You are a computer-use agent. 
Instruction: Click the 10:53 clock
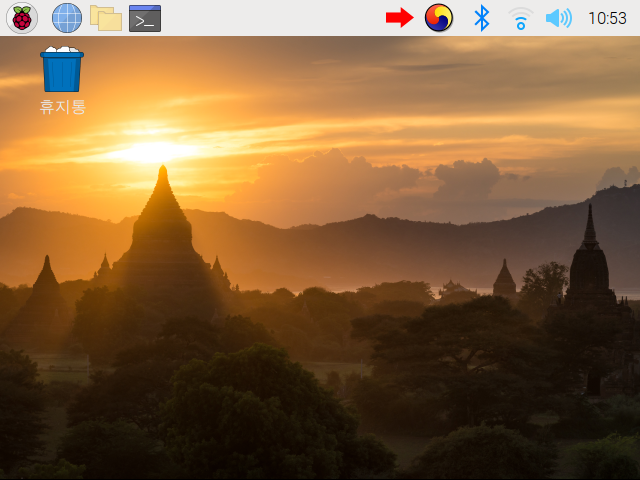tap(607, 18)
